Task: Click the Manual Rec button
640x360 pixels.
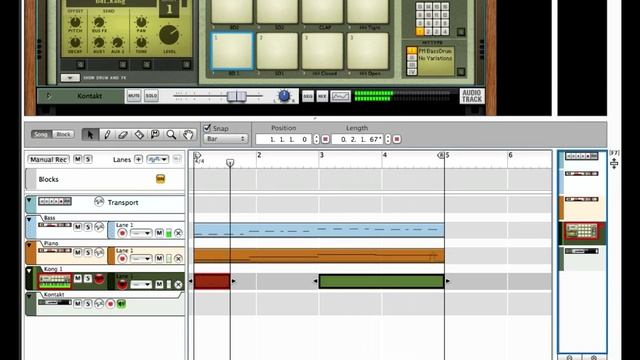Action: 48,159
